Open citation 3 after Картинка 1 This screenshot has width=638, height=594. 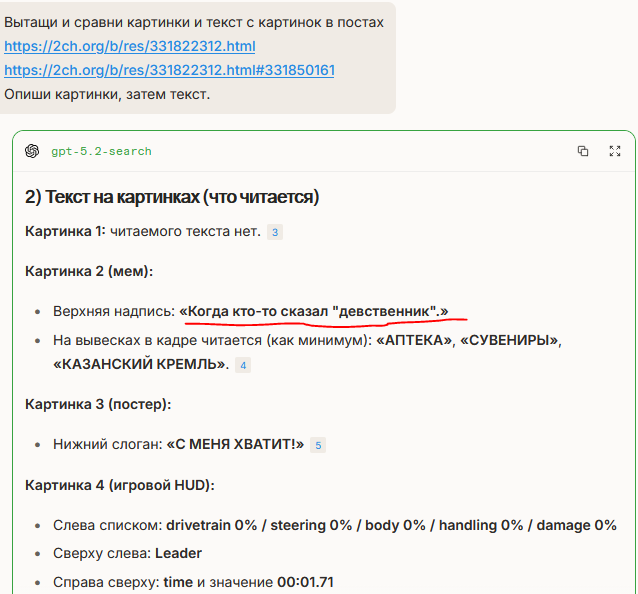pos(275,232)
